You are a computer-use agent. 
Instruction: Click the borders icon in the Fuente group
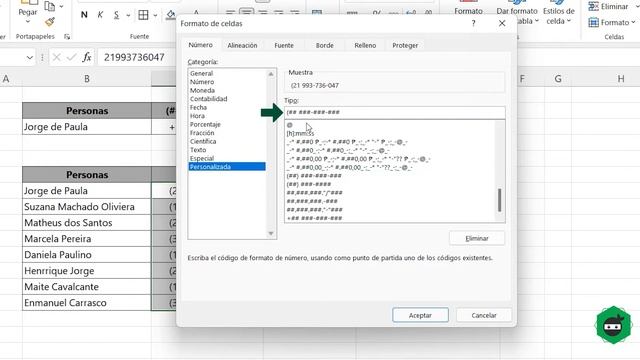143,15
